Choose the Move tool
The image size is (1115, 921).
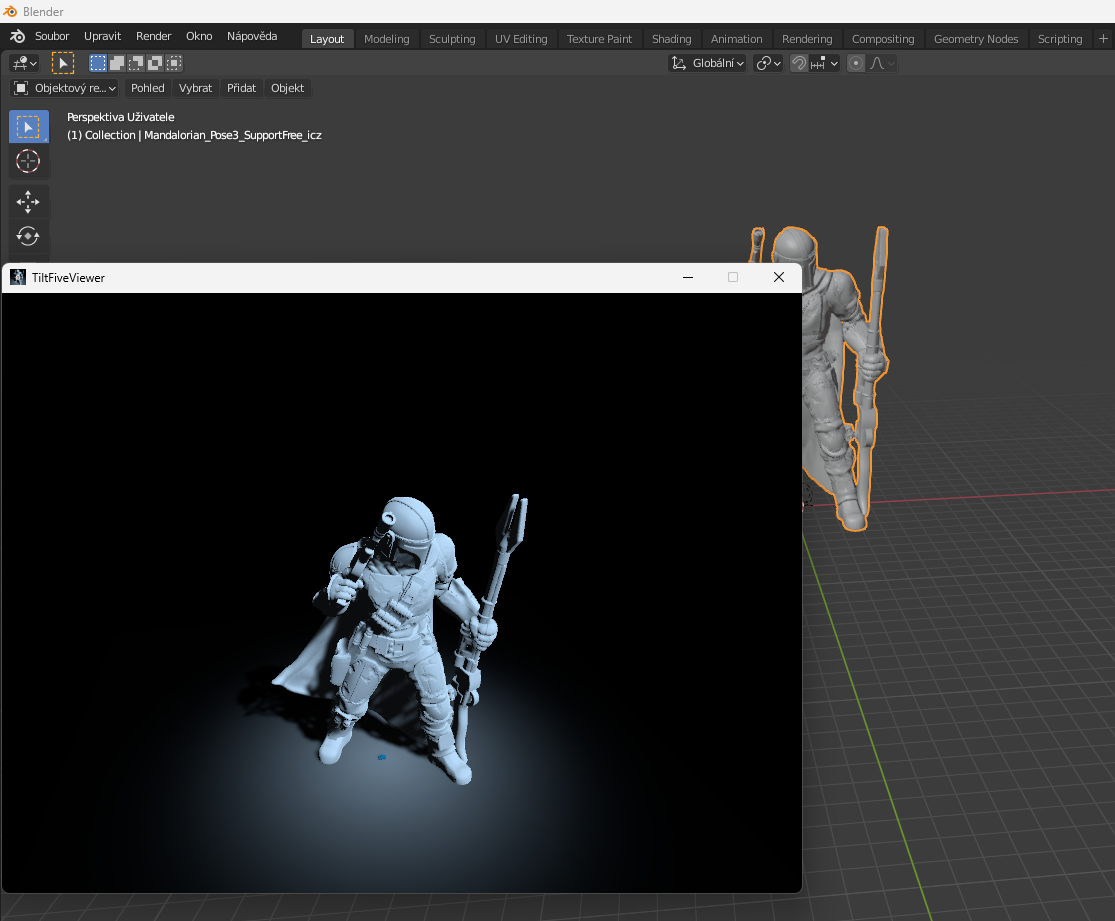28,202
